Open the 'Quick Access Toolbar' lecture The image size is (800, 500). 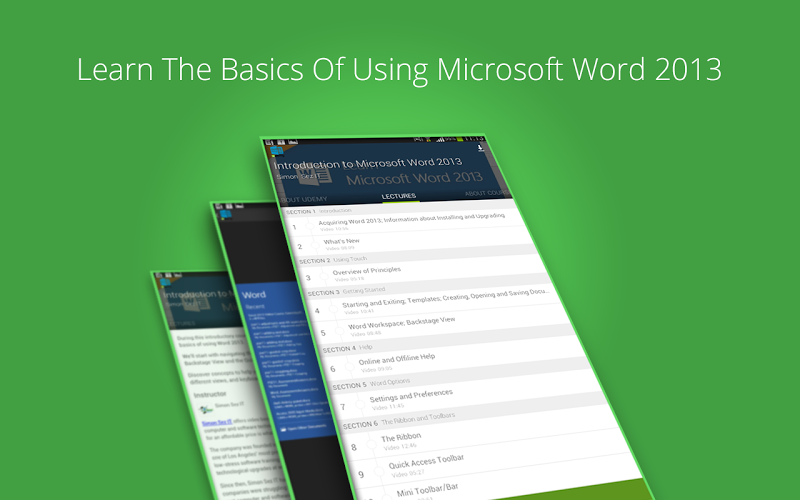[426, 461]
